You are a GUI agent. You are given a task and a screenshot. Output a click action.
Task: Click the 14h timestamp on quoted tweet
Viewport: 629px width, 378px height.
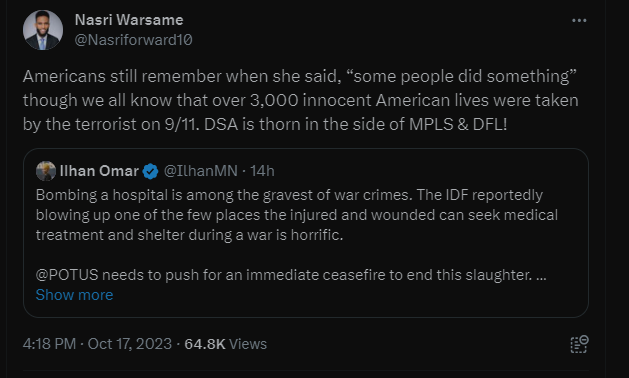click(262, 171)
